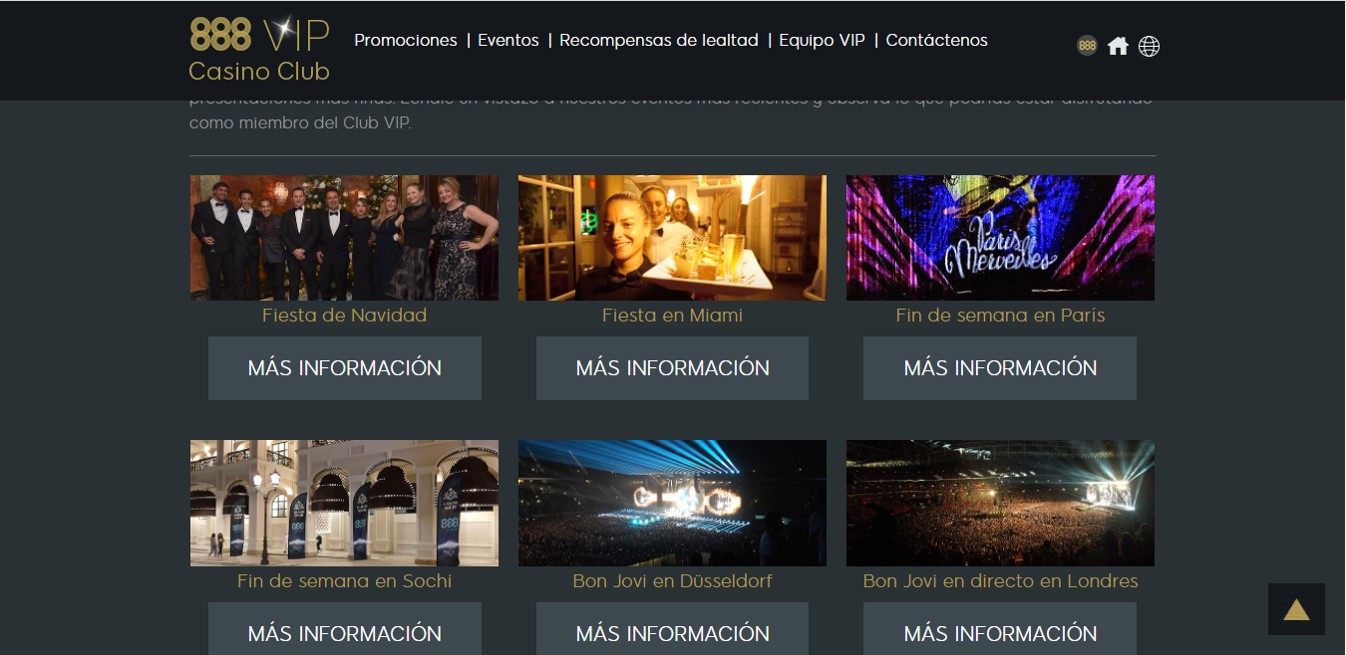The width and height of the screenshot is (1346, 655).
Task: Open the language globe icon
Action: tap(1149, 46)
